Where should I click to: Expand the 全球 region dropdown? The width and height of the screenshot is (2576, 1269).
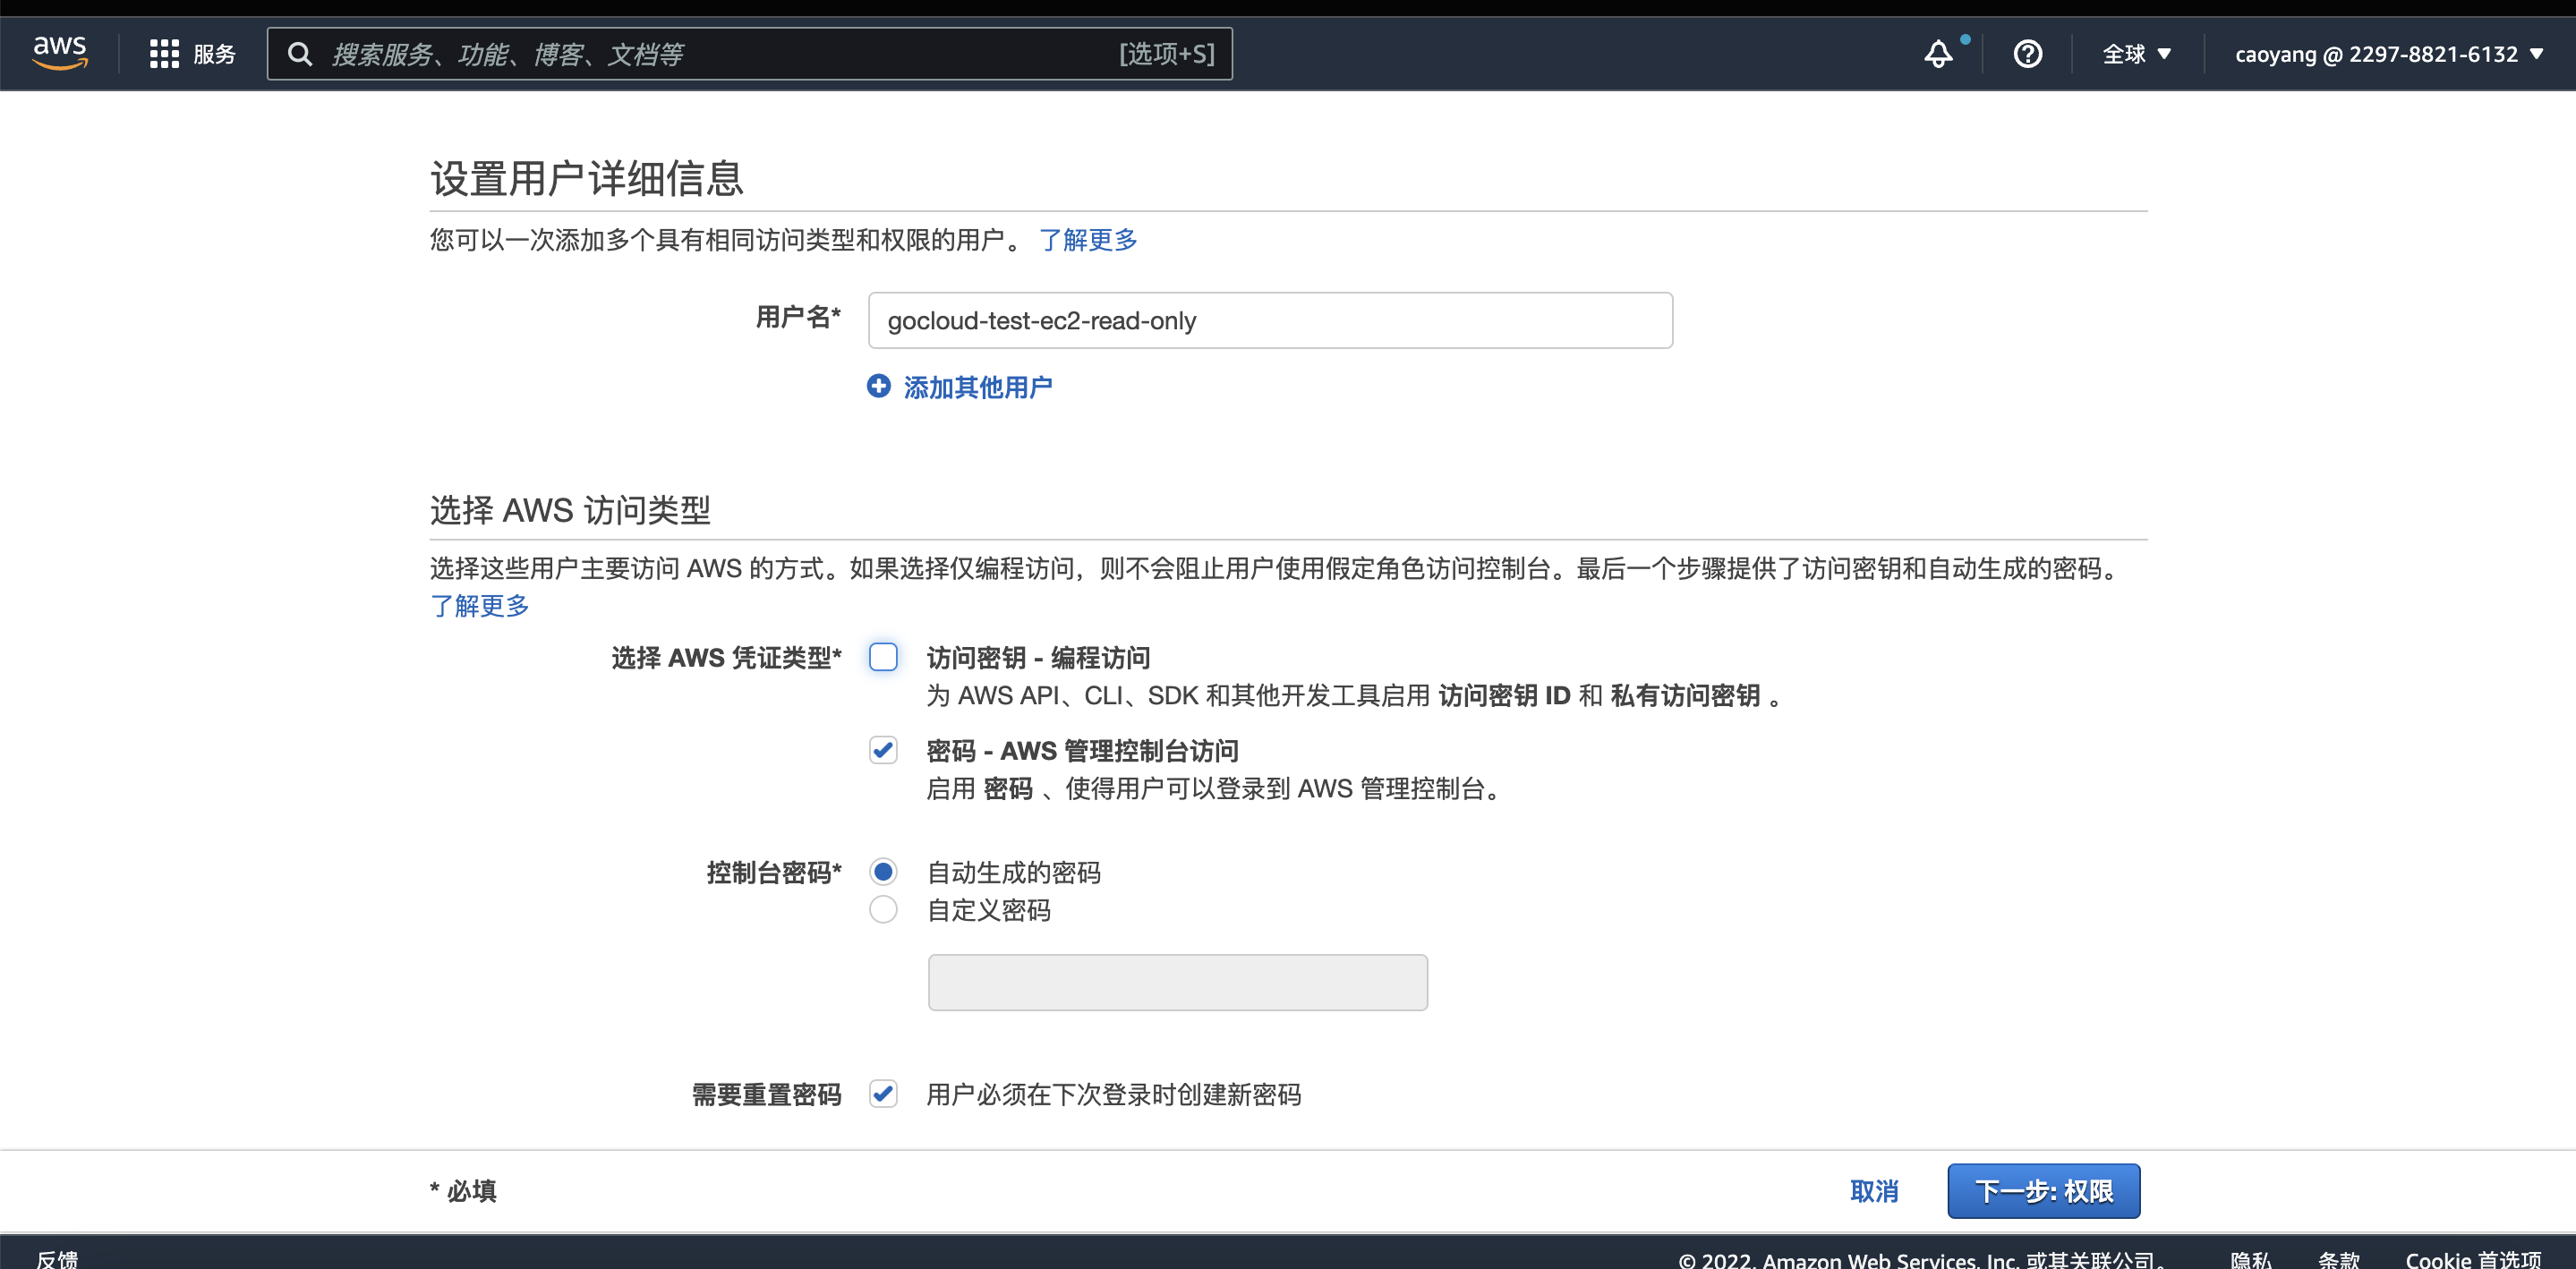(x=2136, y=54)
